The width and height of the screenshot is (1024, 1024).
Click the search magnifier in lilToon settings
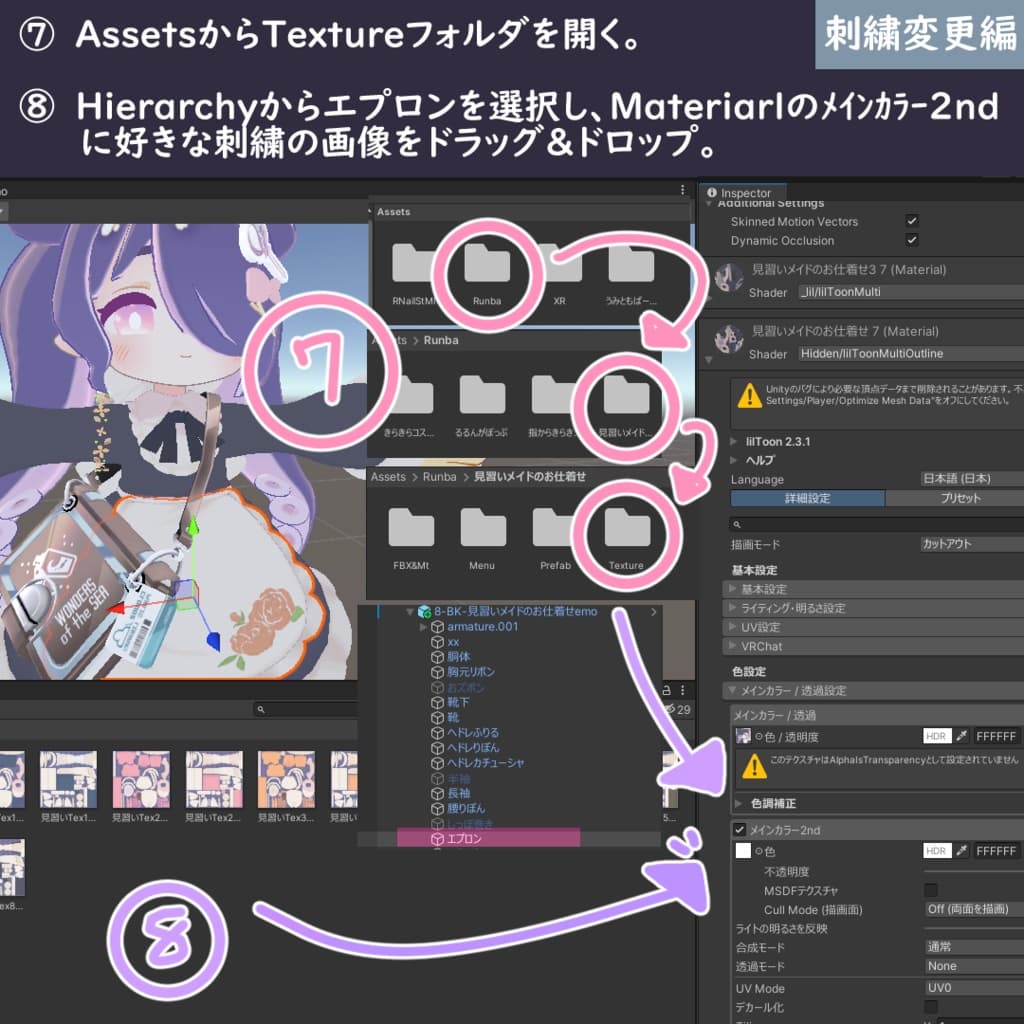tap(737, 523)
